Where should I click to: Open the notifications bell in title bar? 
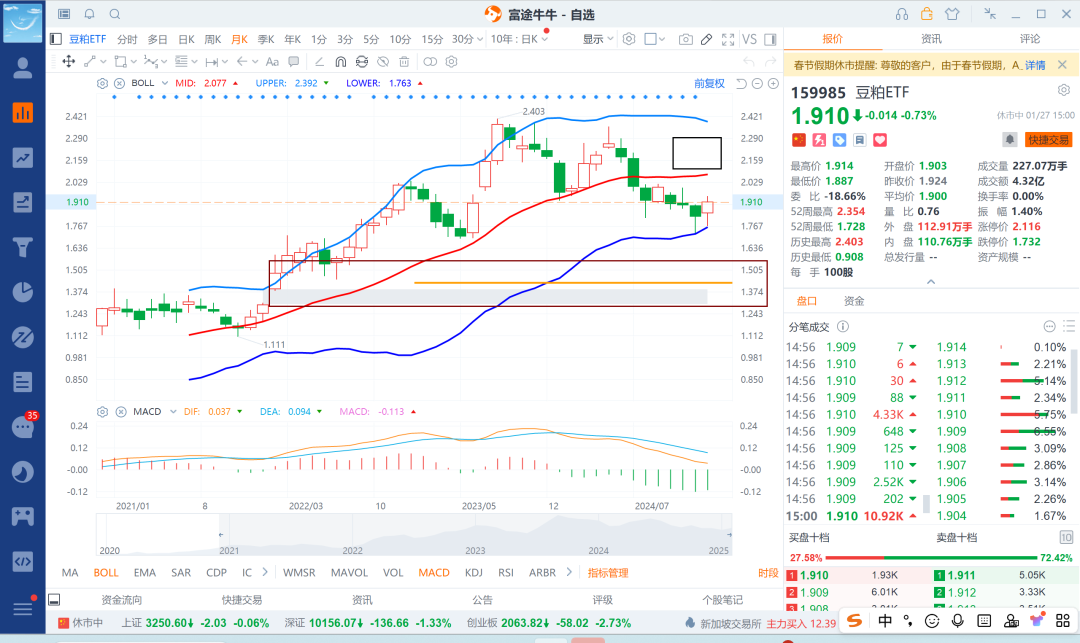tap(90, 14)
